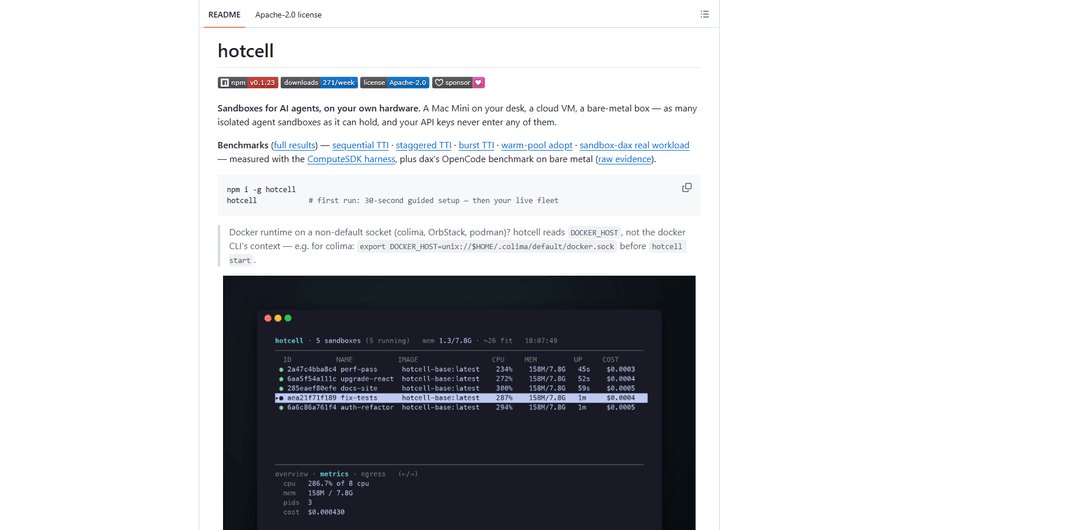
Task: Click the egress tab in terminal image
Action: (375, 474)
